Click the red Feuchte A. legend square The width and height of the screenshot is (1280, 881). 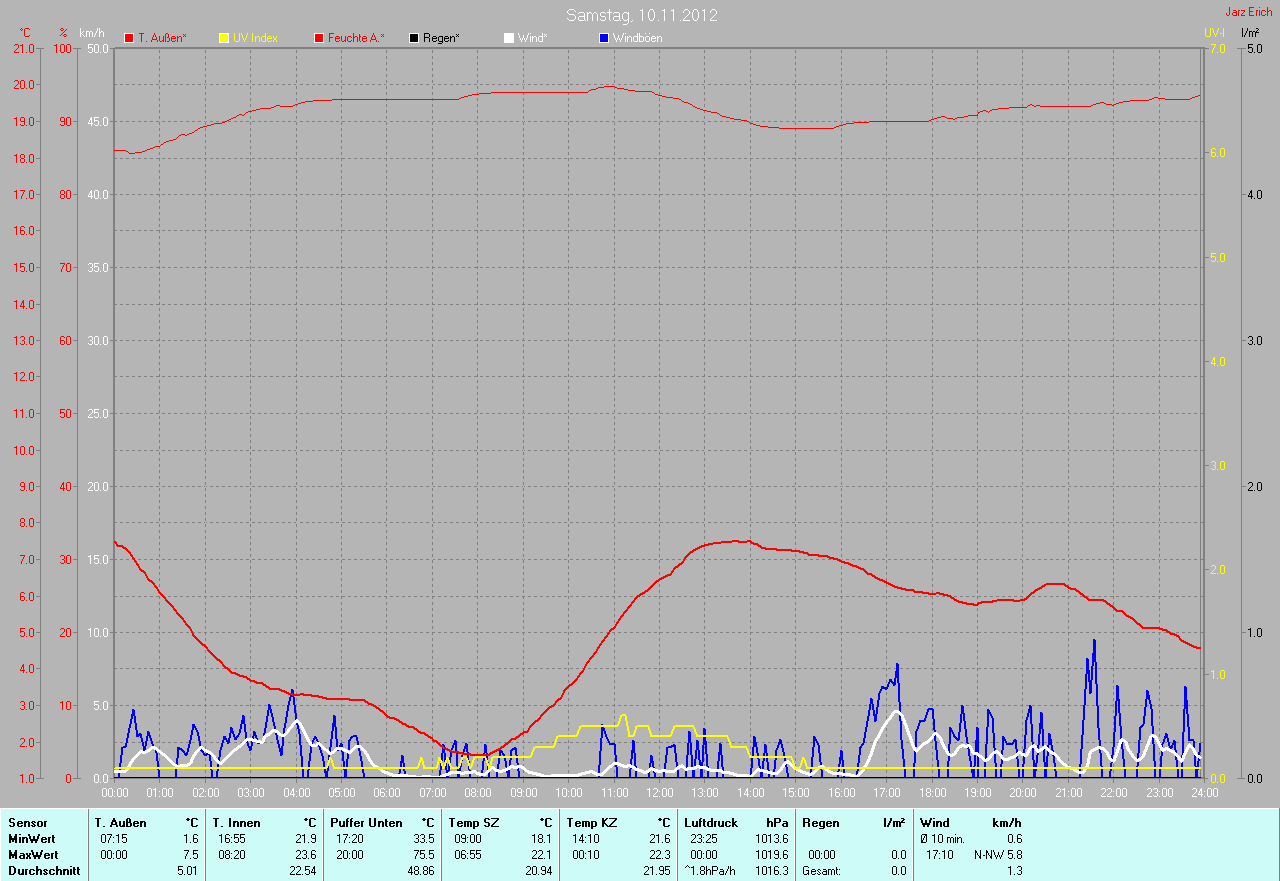[x=319, y=38]
